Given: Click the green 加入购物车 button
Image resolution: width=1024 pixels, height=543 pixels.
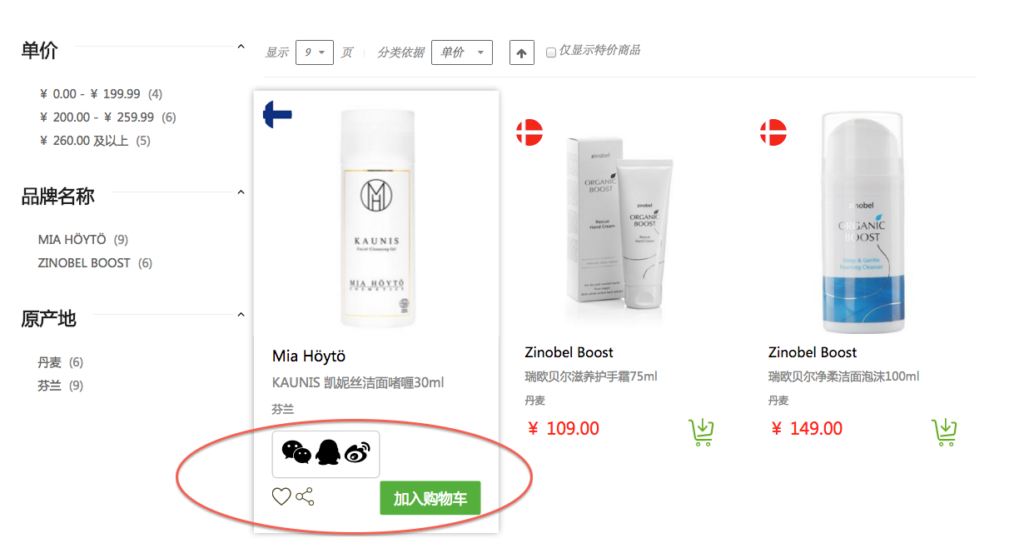Looking at the screenshot, I should 430,498.
